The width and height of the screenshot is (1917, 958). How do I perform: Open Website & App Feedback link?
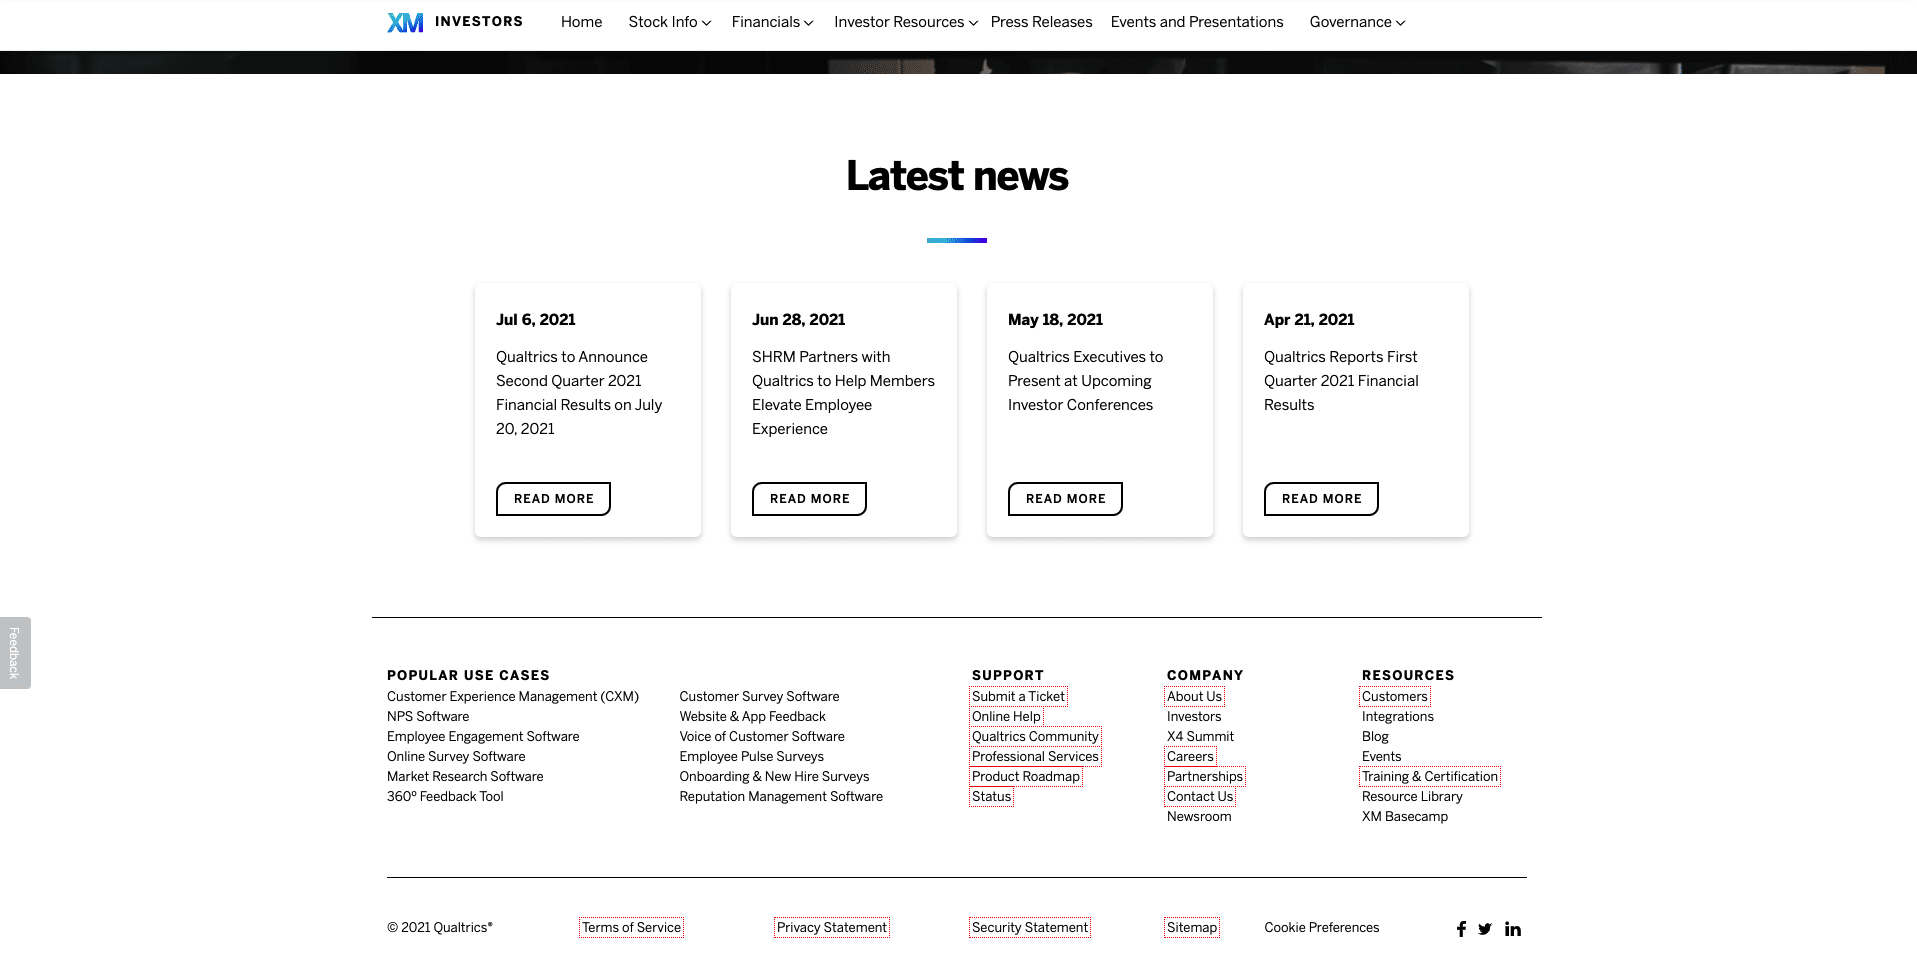point(752,717)
